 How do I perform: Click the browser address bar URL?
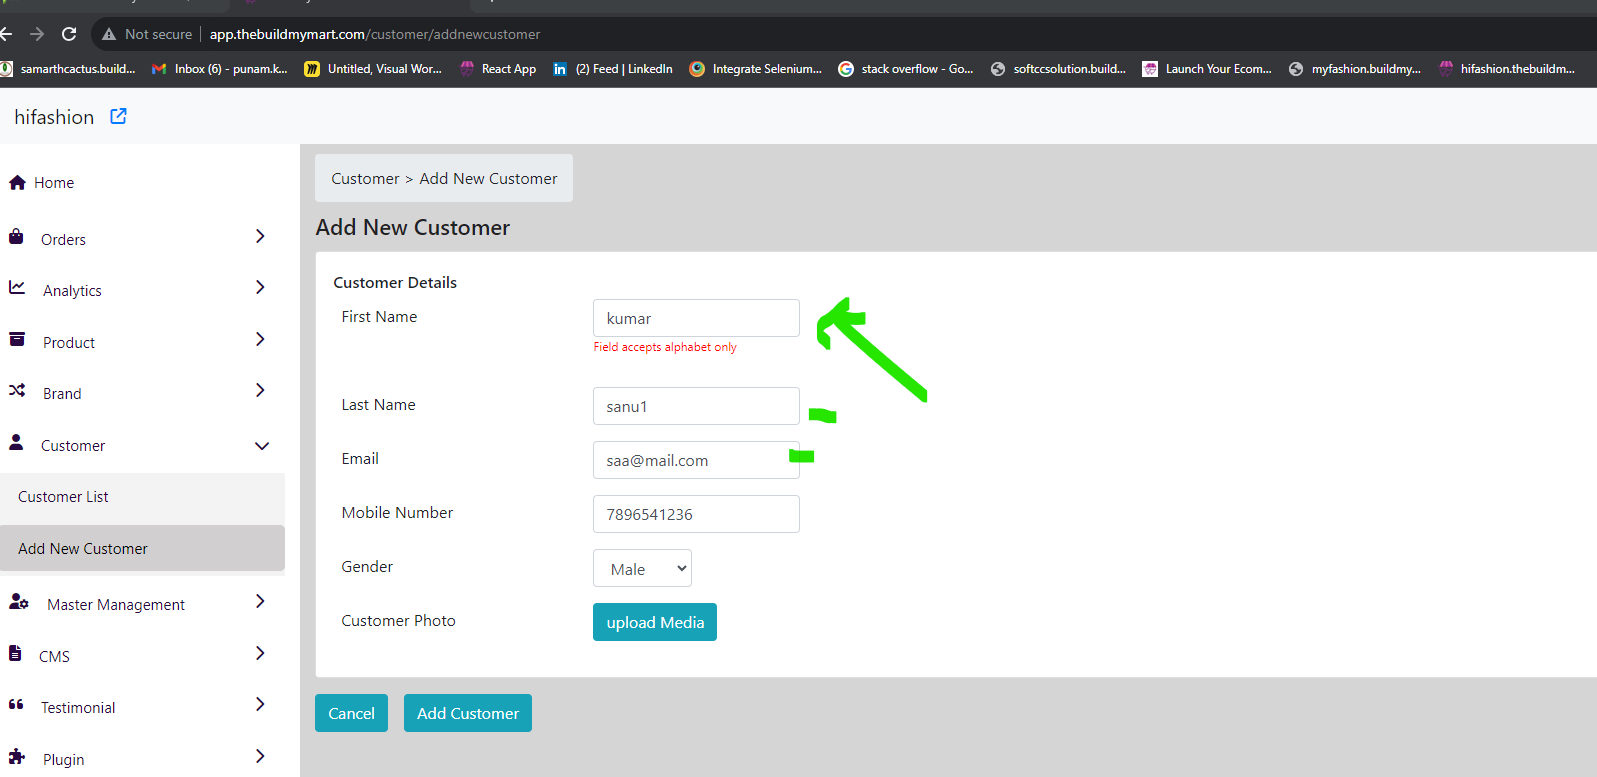tap(375, 34)
